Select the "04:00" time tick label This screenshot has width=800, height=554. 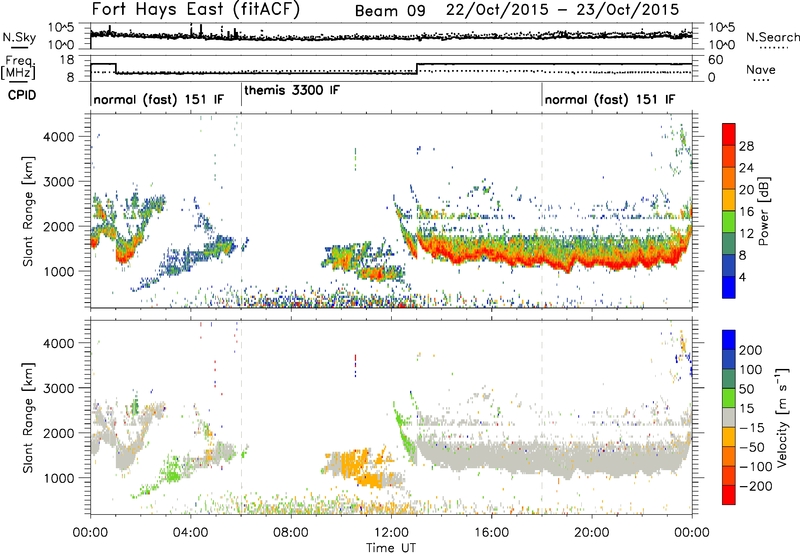point(191,533)
